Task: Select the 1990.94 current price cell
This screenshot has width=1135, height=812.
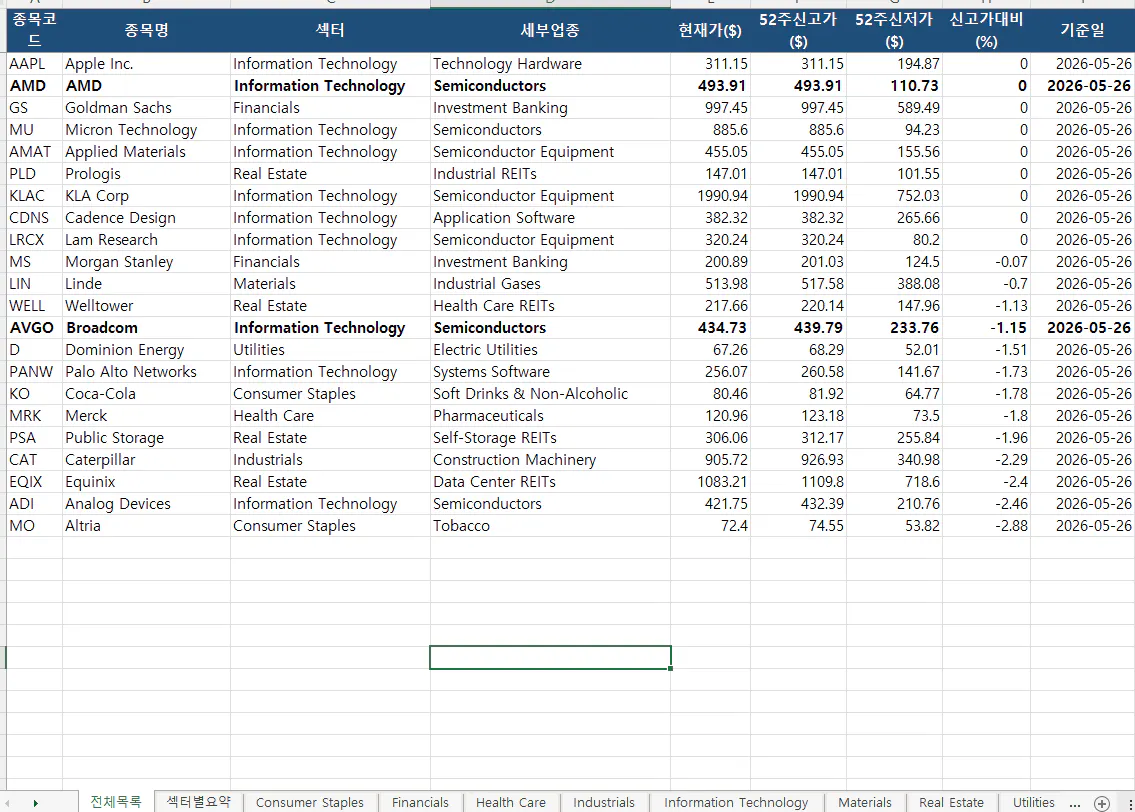Action: click(710, 195)
